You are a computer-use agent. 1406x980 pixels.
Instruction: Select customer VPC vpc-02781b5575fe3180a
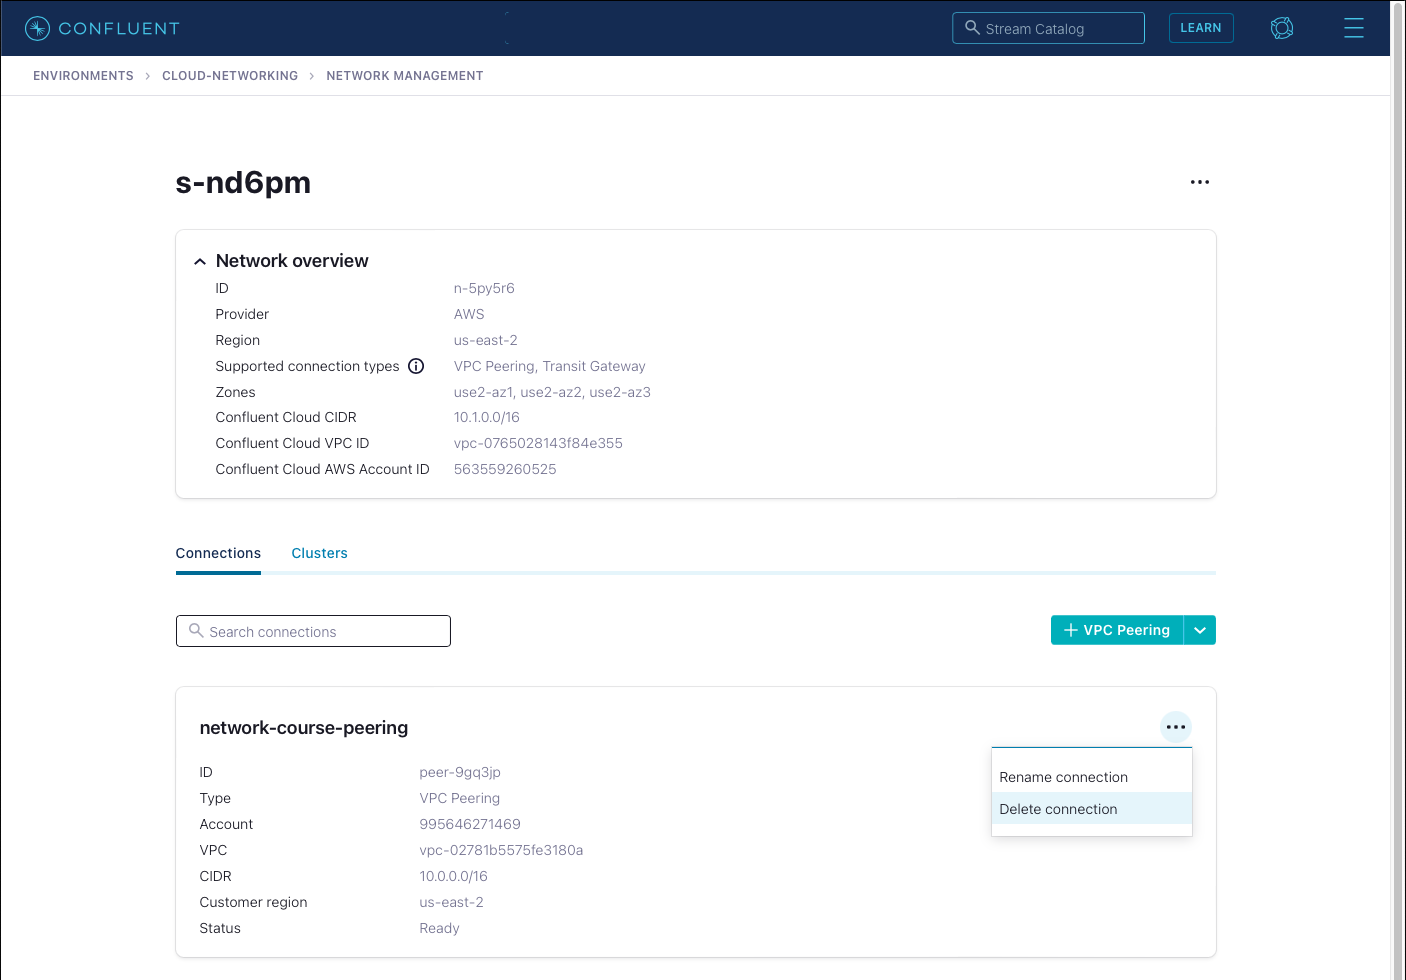click(x=501, y=850)
